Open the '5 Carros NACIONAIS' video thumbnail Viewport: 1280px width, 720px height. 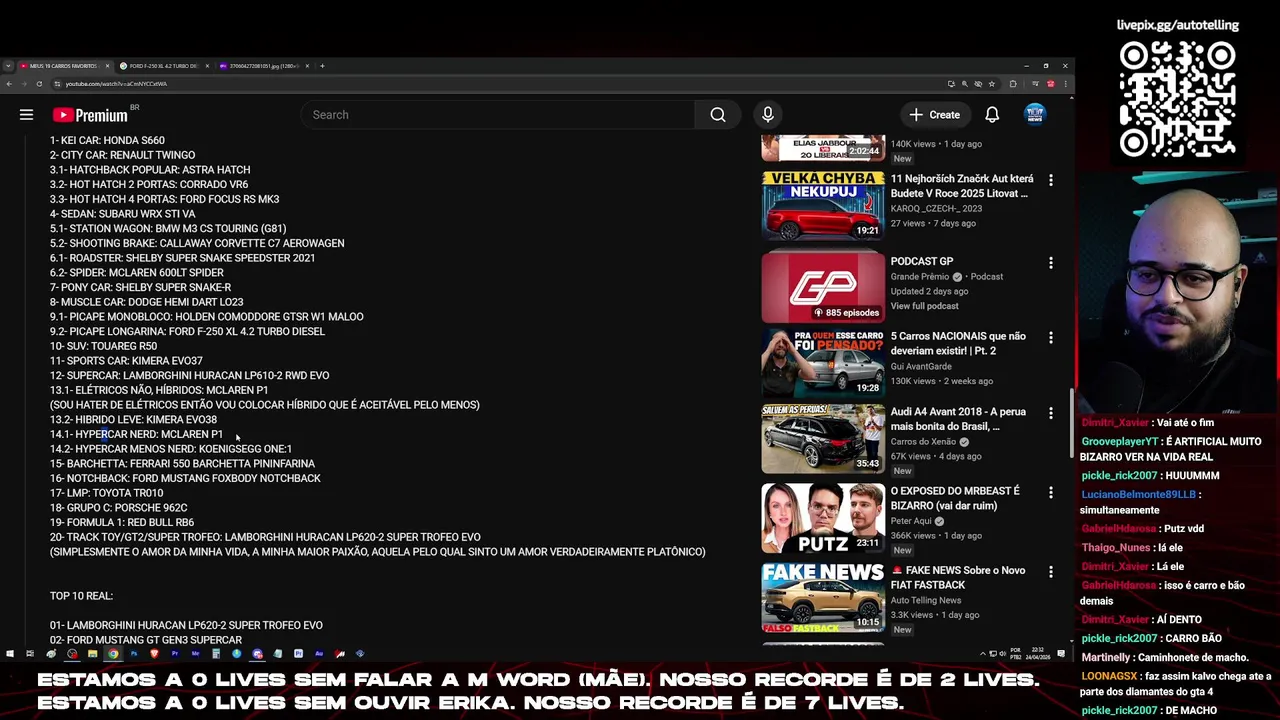coord(822,363)
